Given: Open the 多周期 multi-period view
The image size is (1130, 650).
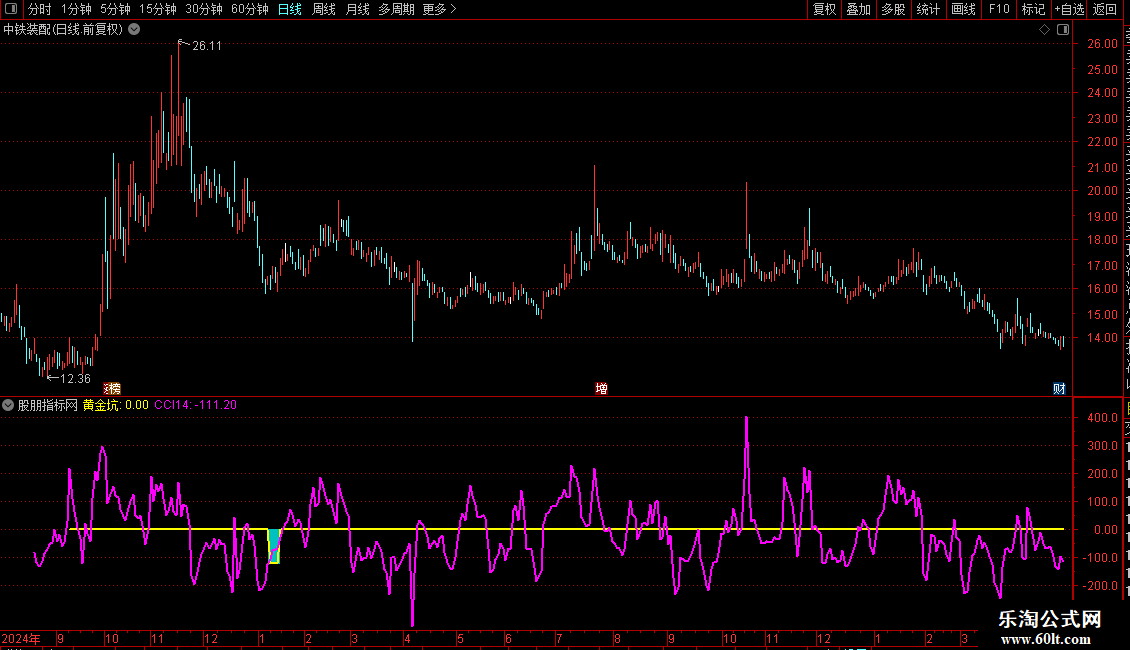Looking at the screenshot, I should pyautogui.click(x=396, y=9).
